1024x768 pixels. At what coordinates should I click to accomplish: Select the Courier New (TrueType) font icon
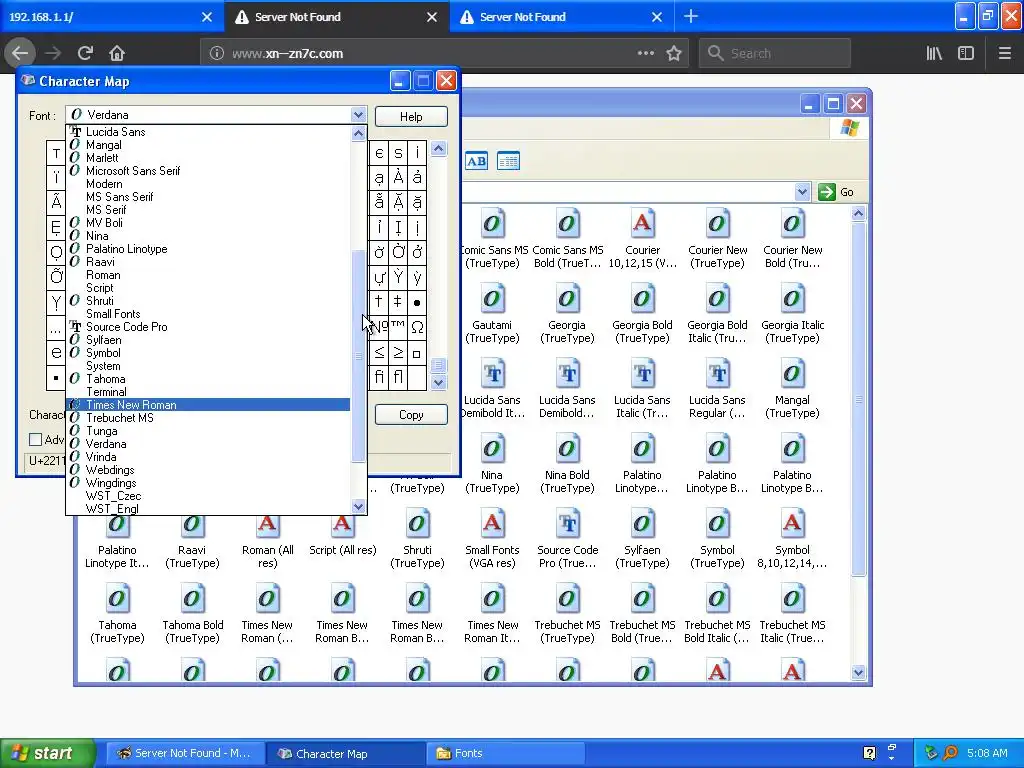tap(717, 238)
